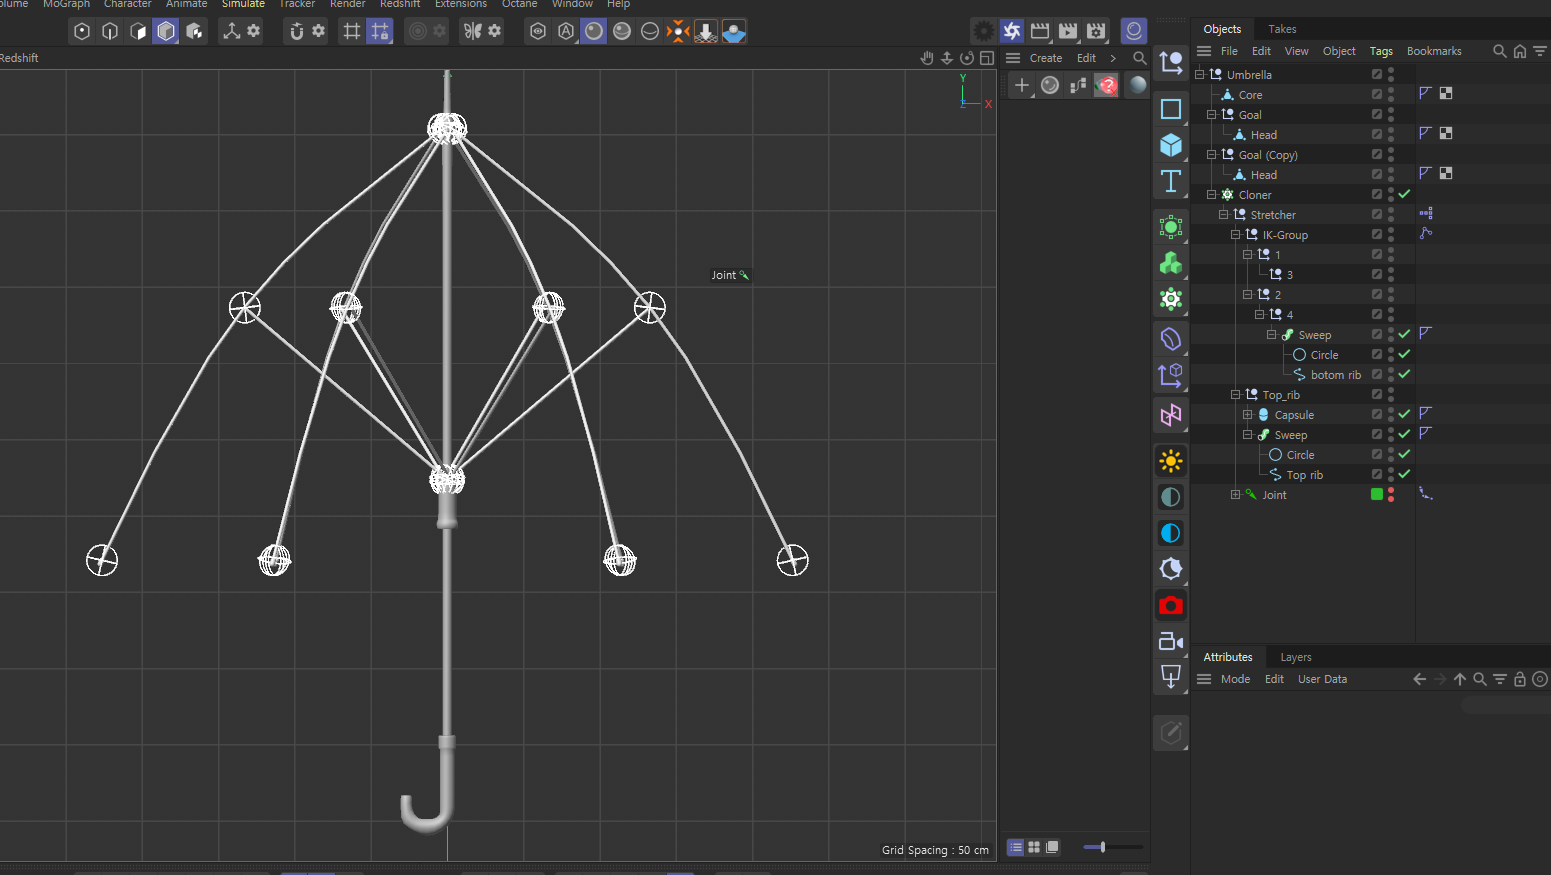Expand the Joint tree node
1551x875 pixels.
(x=1236, y=494)
